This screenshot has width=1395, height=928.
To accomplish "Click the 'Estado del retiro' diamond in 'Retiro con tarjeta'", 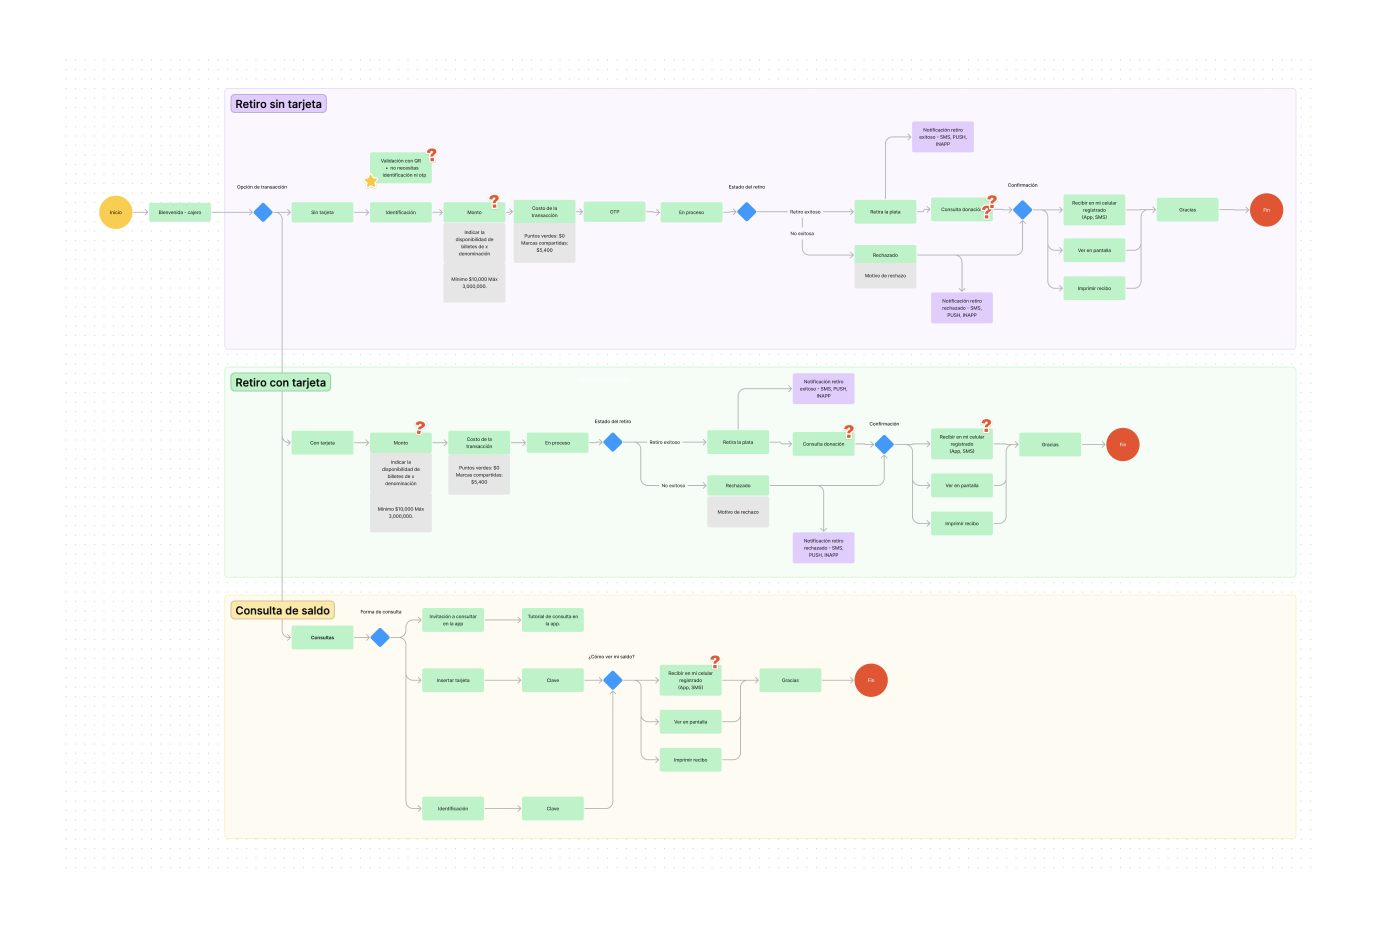I will coord(613,442).
